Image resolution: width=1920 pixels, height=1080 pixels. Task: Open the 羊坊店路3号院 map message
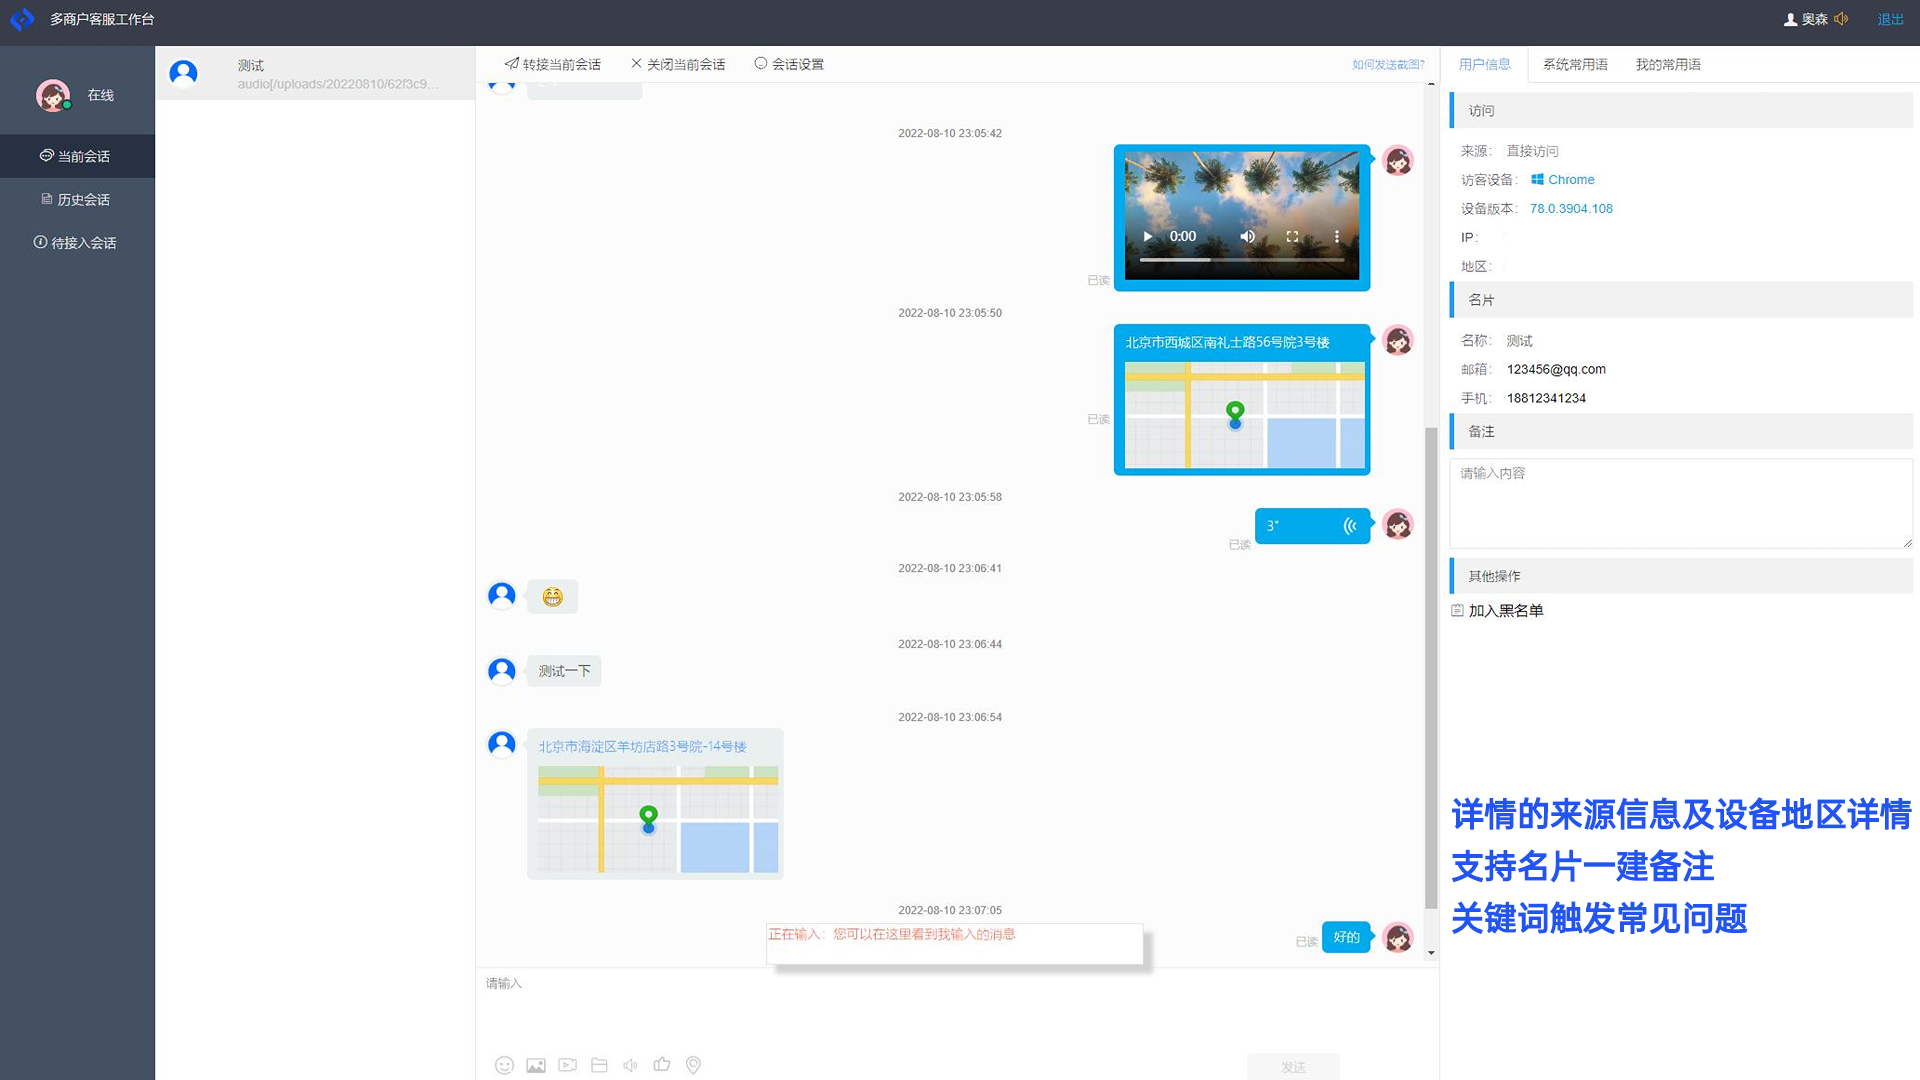pos(655,804)
